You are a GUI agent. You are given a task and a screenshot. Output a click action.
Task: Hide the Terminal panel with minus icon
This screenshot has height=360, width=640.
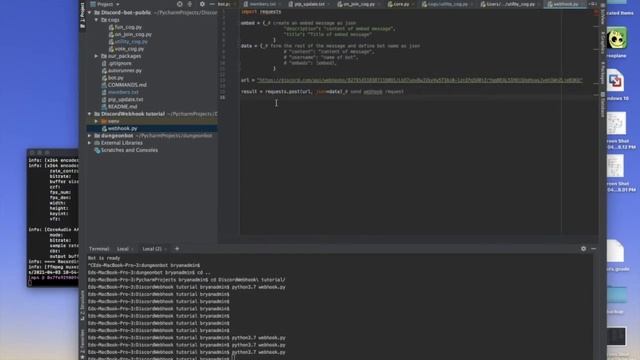593,249
